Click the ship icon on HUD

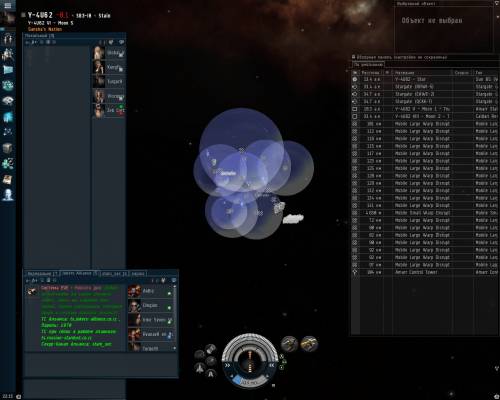(x=200, y=368)
